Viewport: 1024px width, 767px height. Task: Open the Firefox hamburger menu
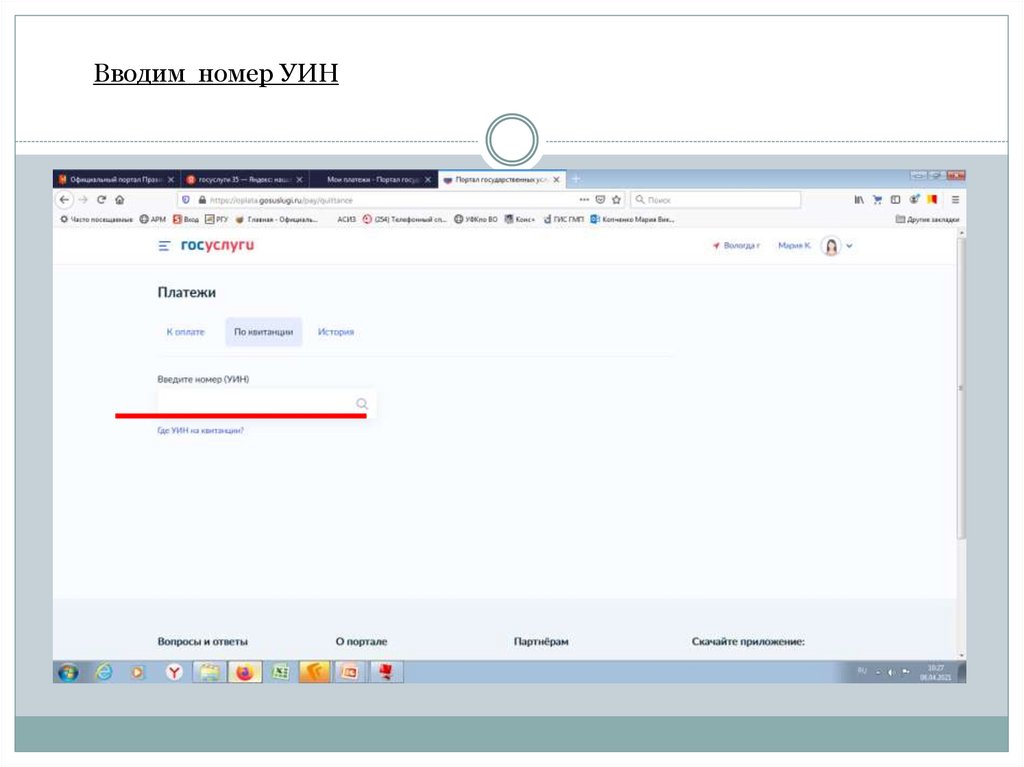[955, 199]
